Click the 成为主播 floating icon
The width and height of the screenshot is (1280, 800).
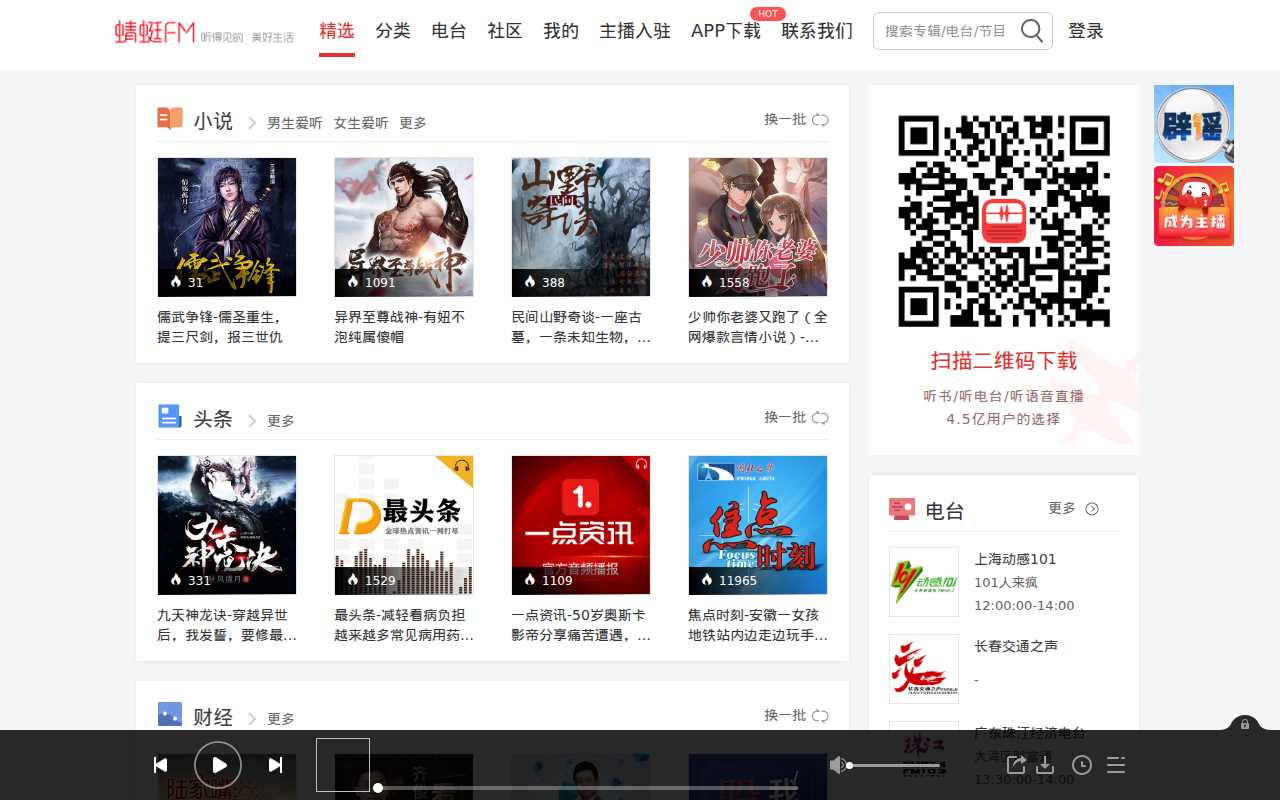pyautogui.click(x=1193, y=205)
